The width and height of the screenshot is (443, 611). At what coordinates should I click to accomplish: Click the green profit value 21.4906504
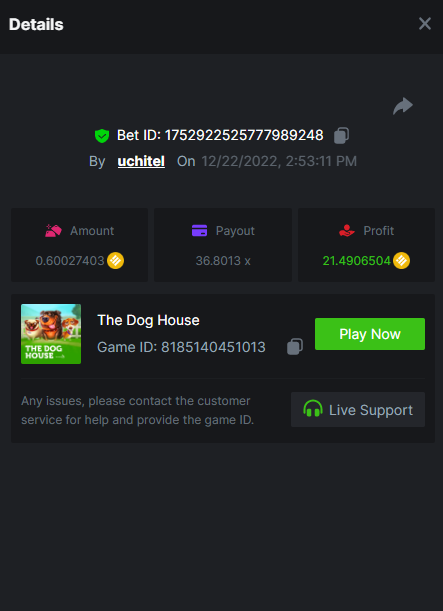(357, 261)
